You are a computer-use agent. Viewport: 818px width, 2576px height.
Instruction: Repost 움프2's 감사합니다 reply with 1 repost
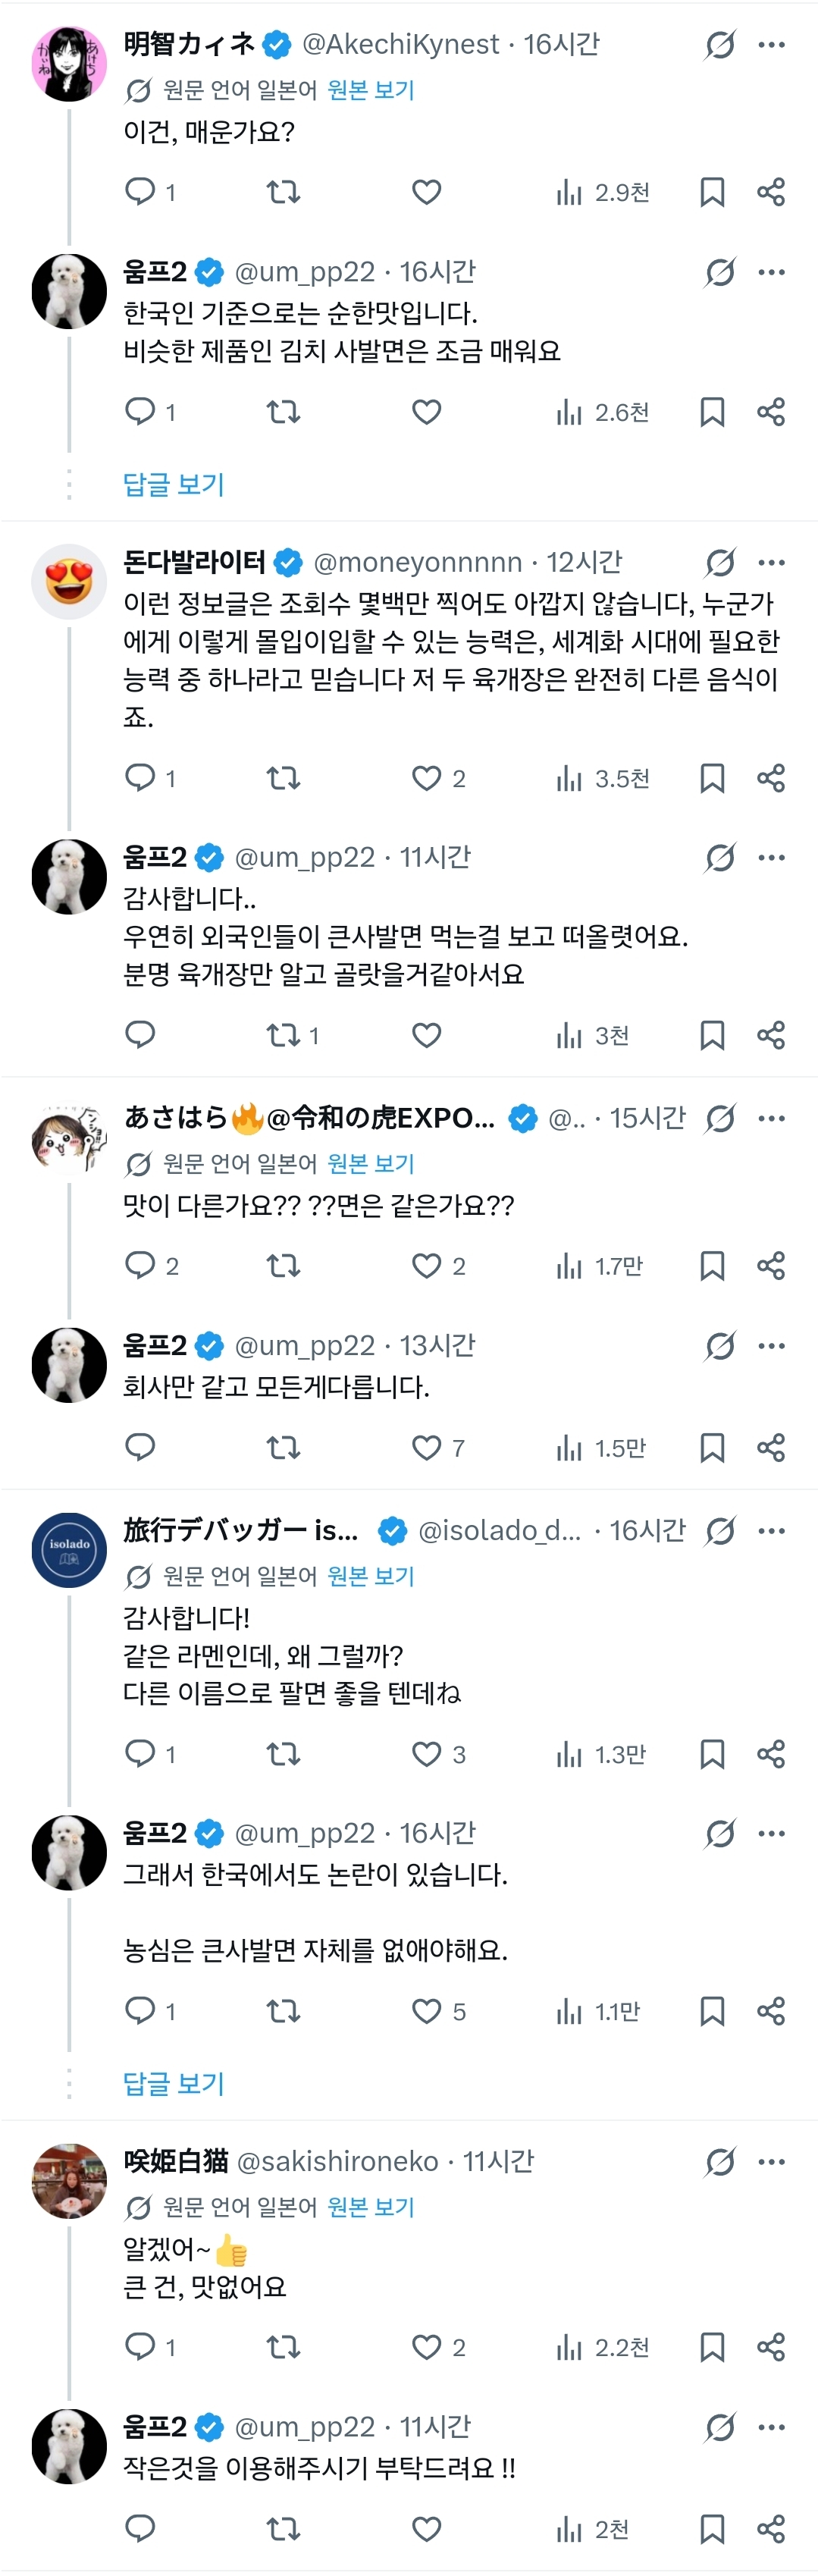[x=283, y=1035]
